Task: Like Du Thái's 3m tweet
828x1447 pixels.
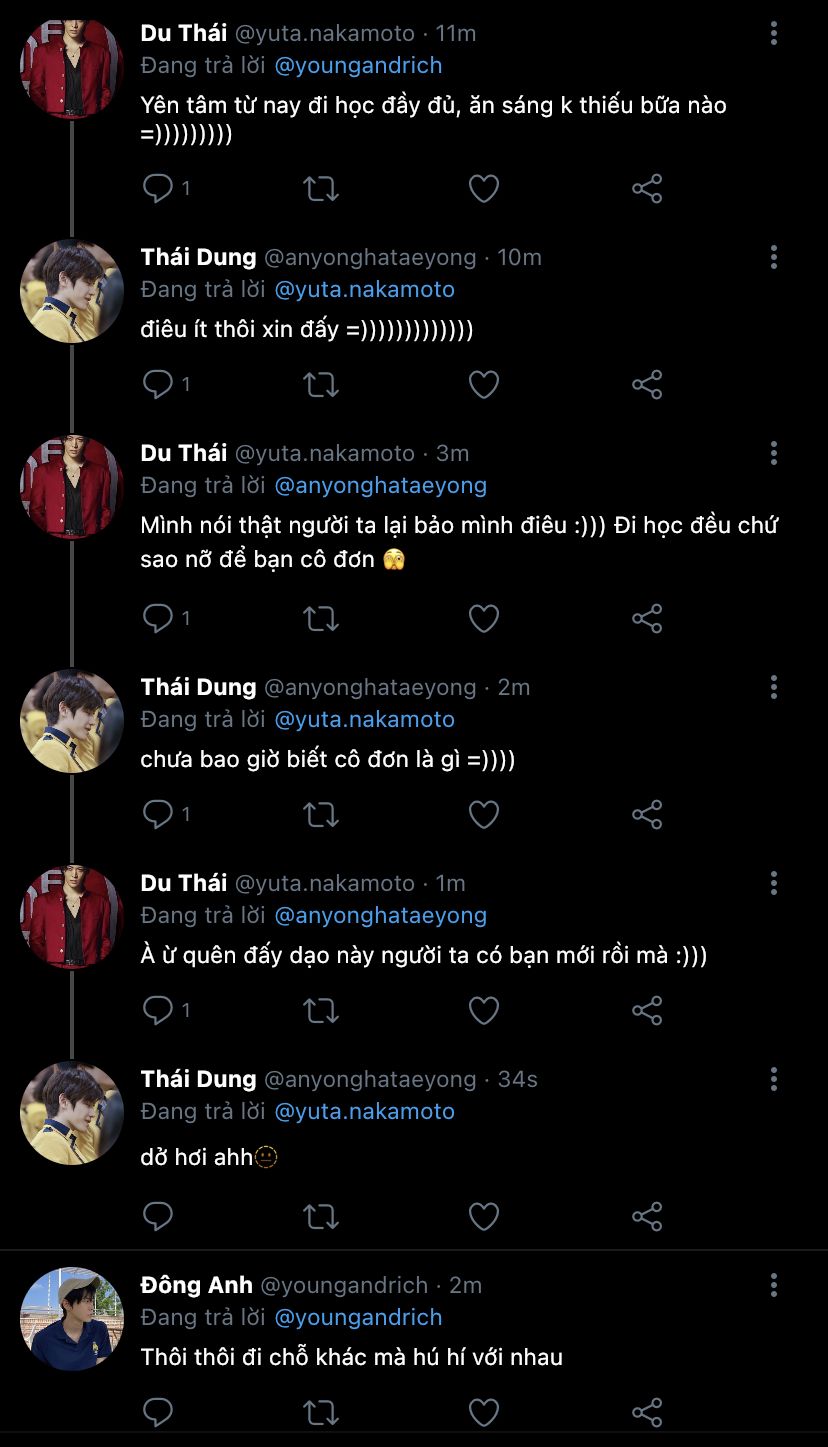Action: [484, 619]
